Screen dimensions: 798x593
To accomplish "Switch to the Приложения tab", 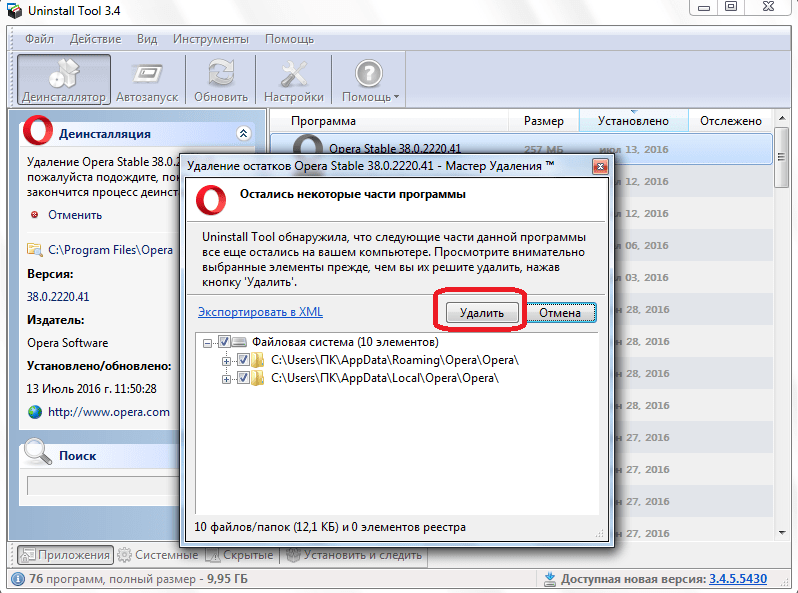I will (66, 555).
